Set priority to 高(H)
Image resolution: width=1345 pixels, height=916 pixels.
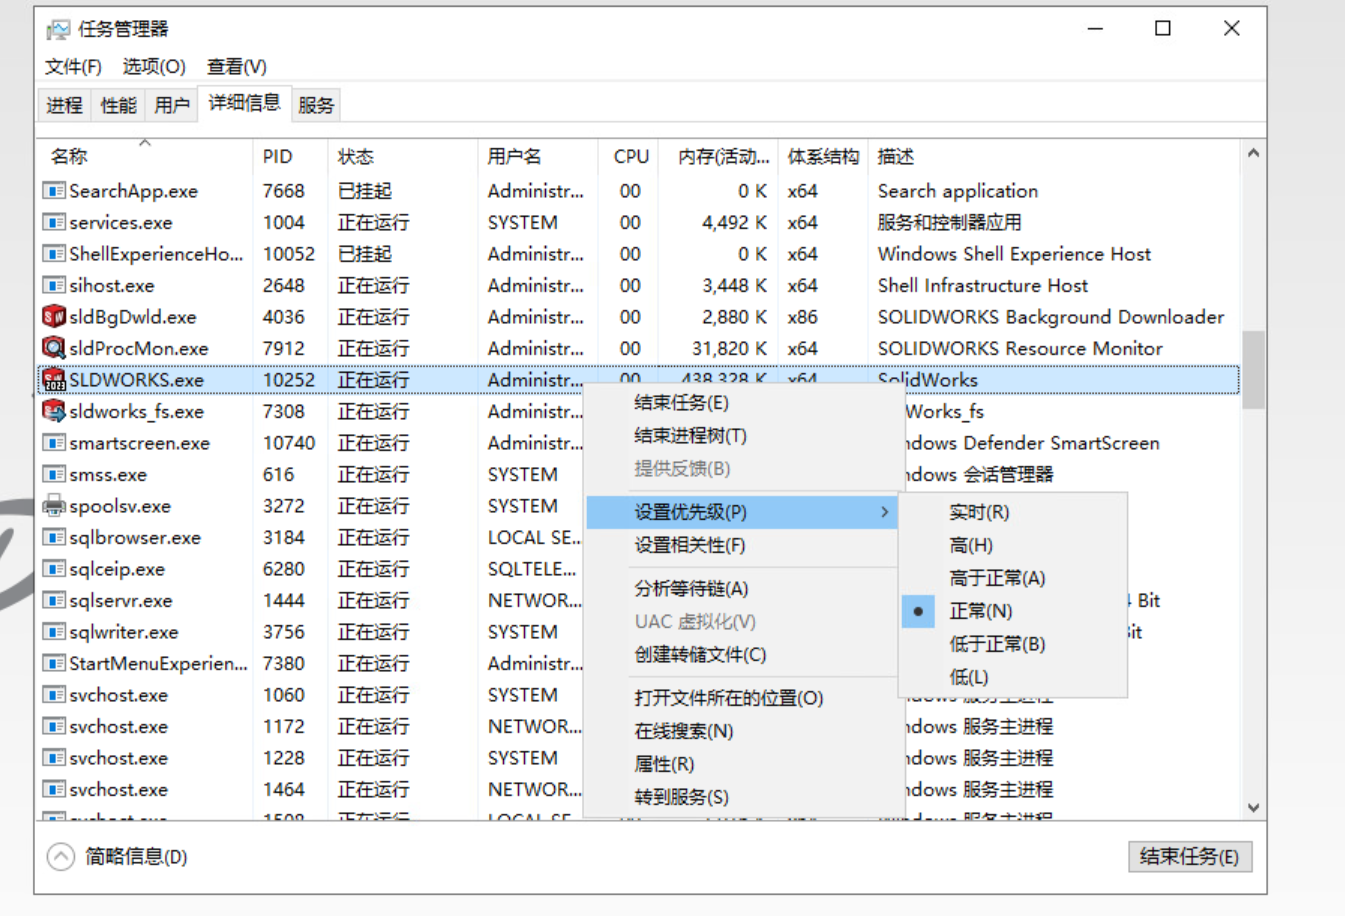[1013, 545]
